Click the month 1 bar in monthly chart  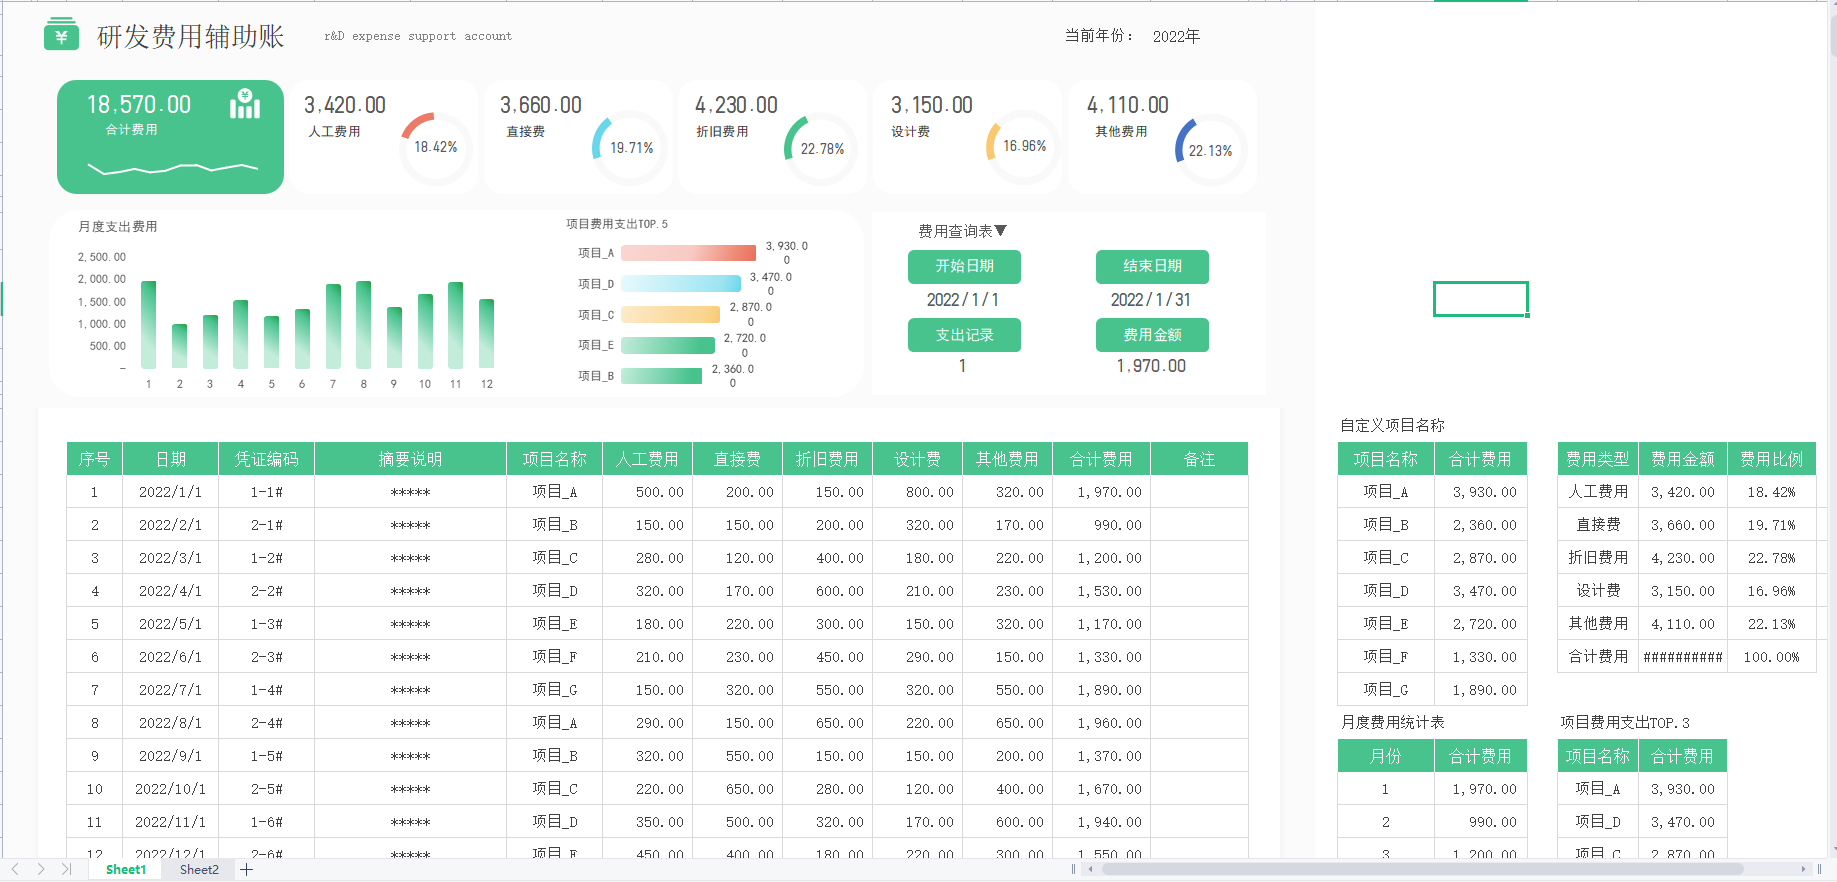[x=148, y=325]
